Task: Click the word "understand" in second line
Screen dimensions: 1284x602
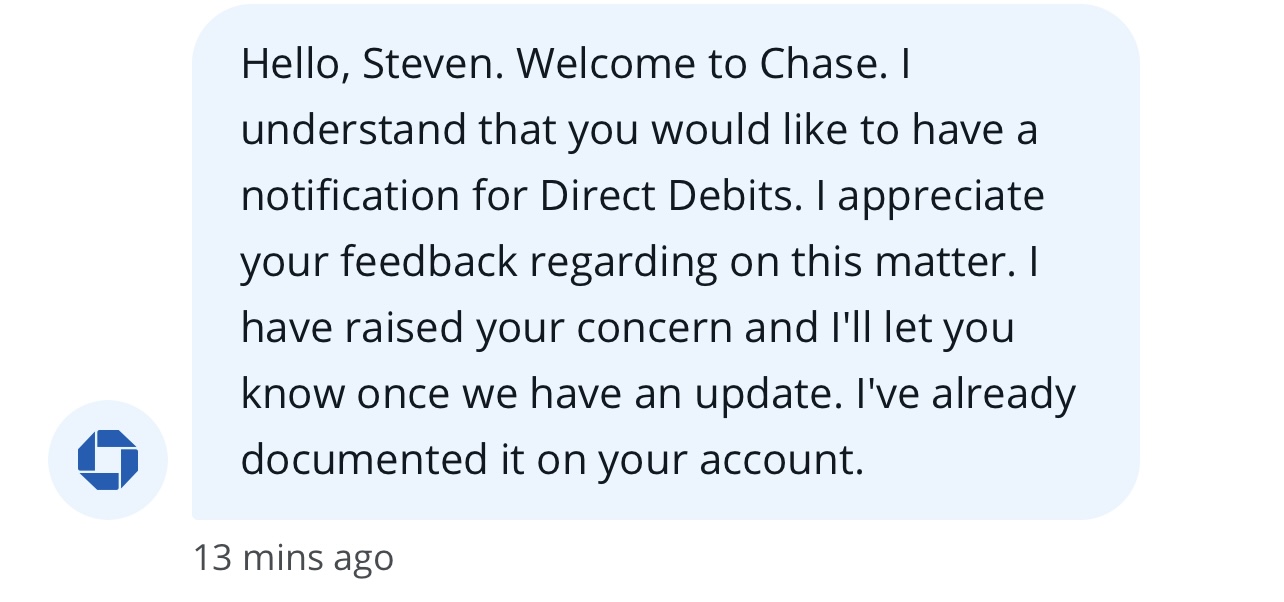Action: [x=353, y=130]
